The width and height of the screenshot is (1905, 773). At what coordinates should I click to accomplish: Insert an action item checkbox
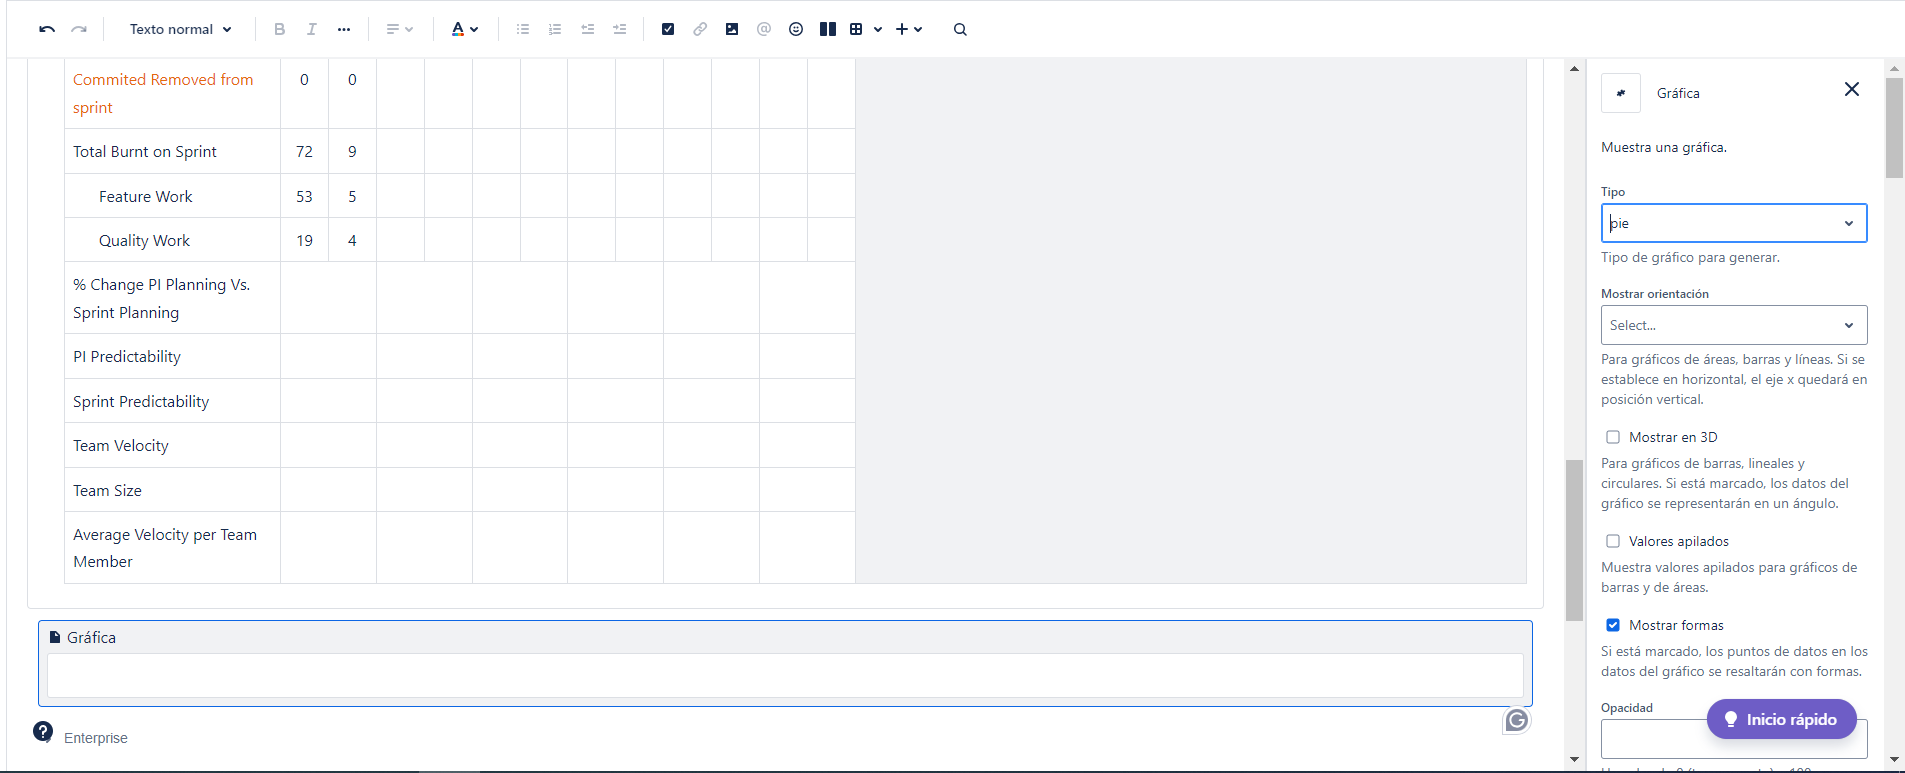(668, 29)
